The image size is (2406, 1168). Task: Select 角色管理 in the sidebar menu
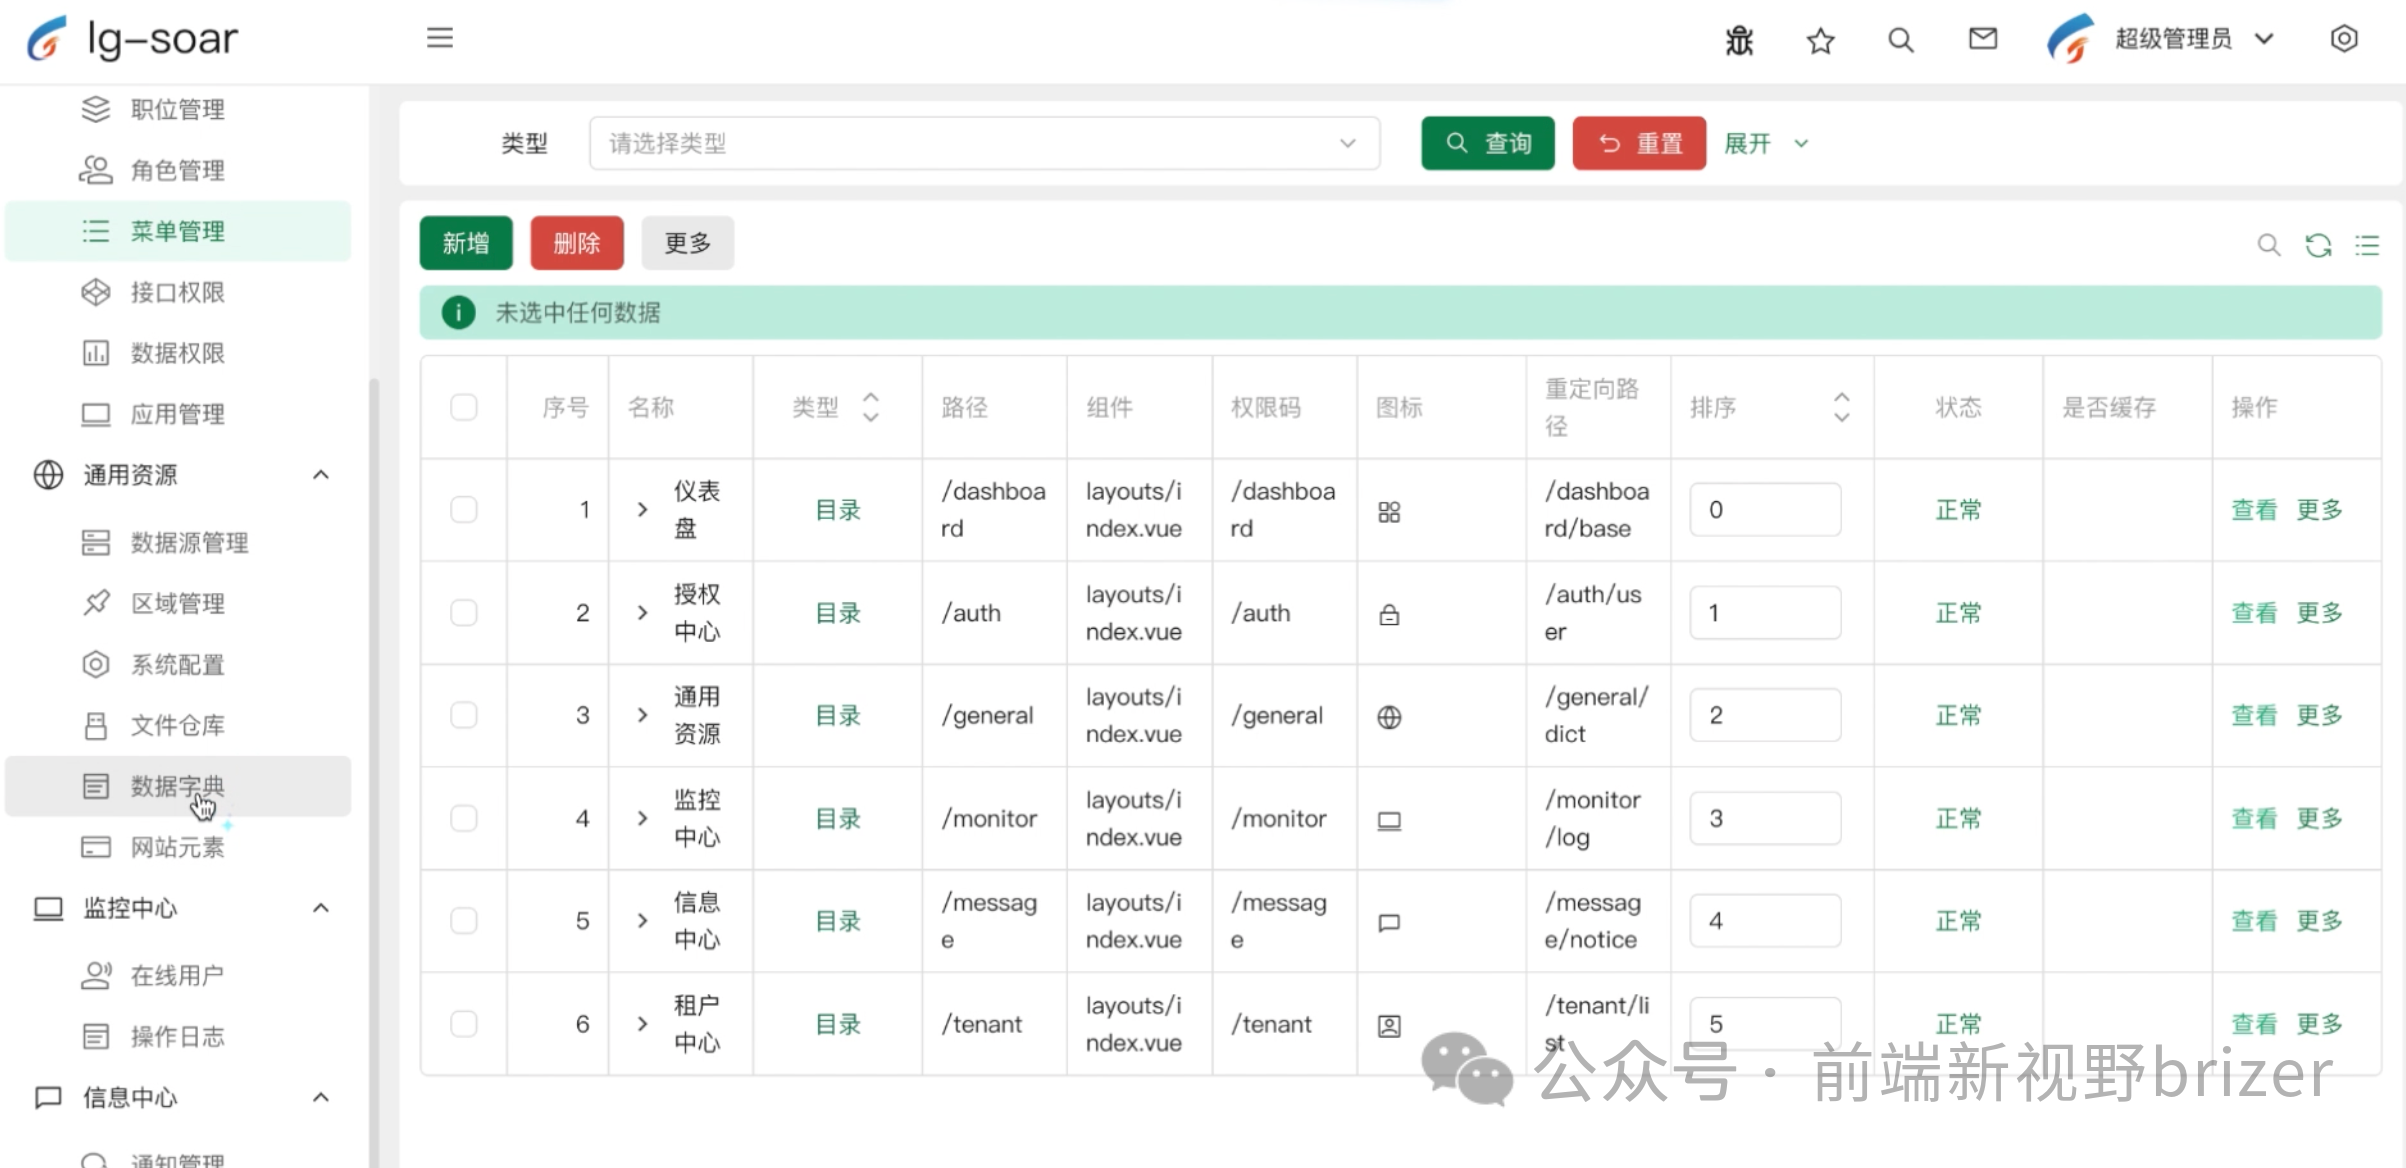[176, 170]
